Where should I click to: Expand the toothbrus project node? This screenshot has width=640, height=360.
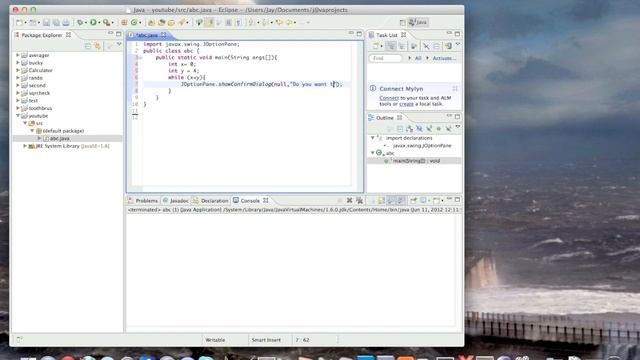coord(18,108)
